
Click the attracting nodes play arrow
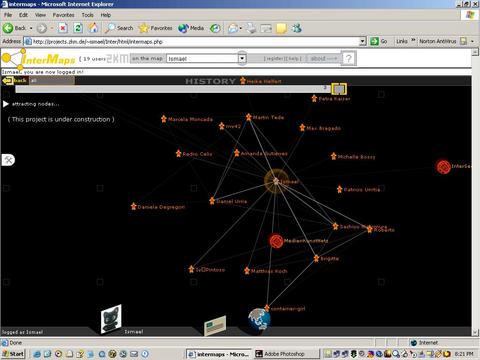click(6, 104)
